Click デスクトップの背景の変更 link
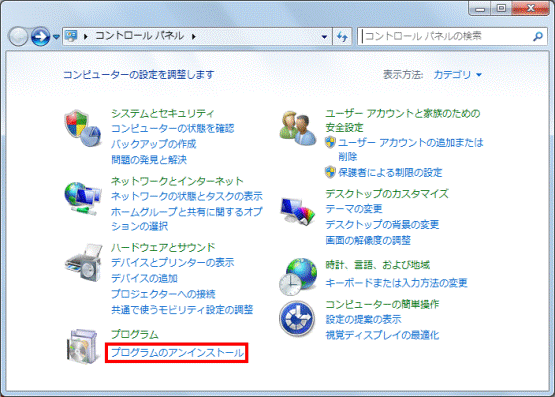This screenshot has width=555, height=397. [382, 224]
